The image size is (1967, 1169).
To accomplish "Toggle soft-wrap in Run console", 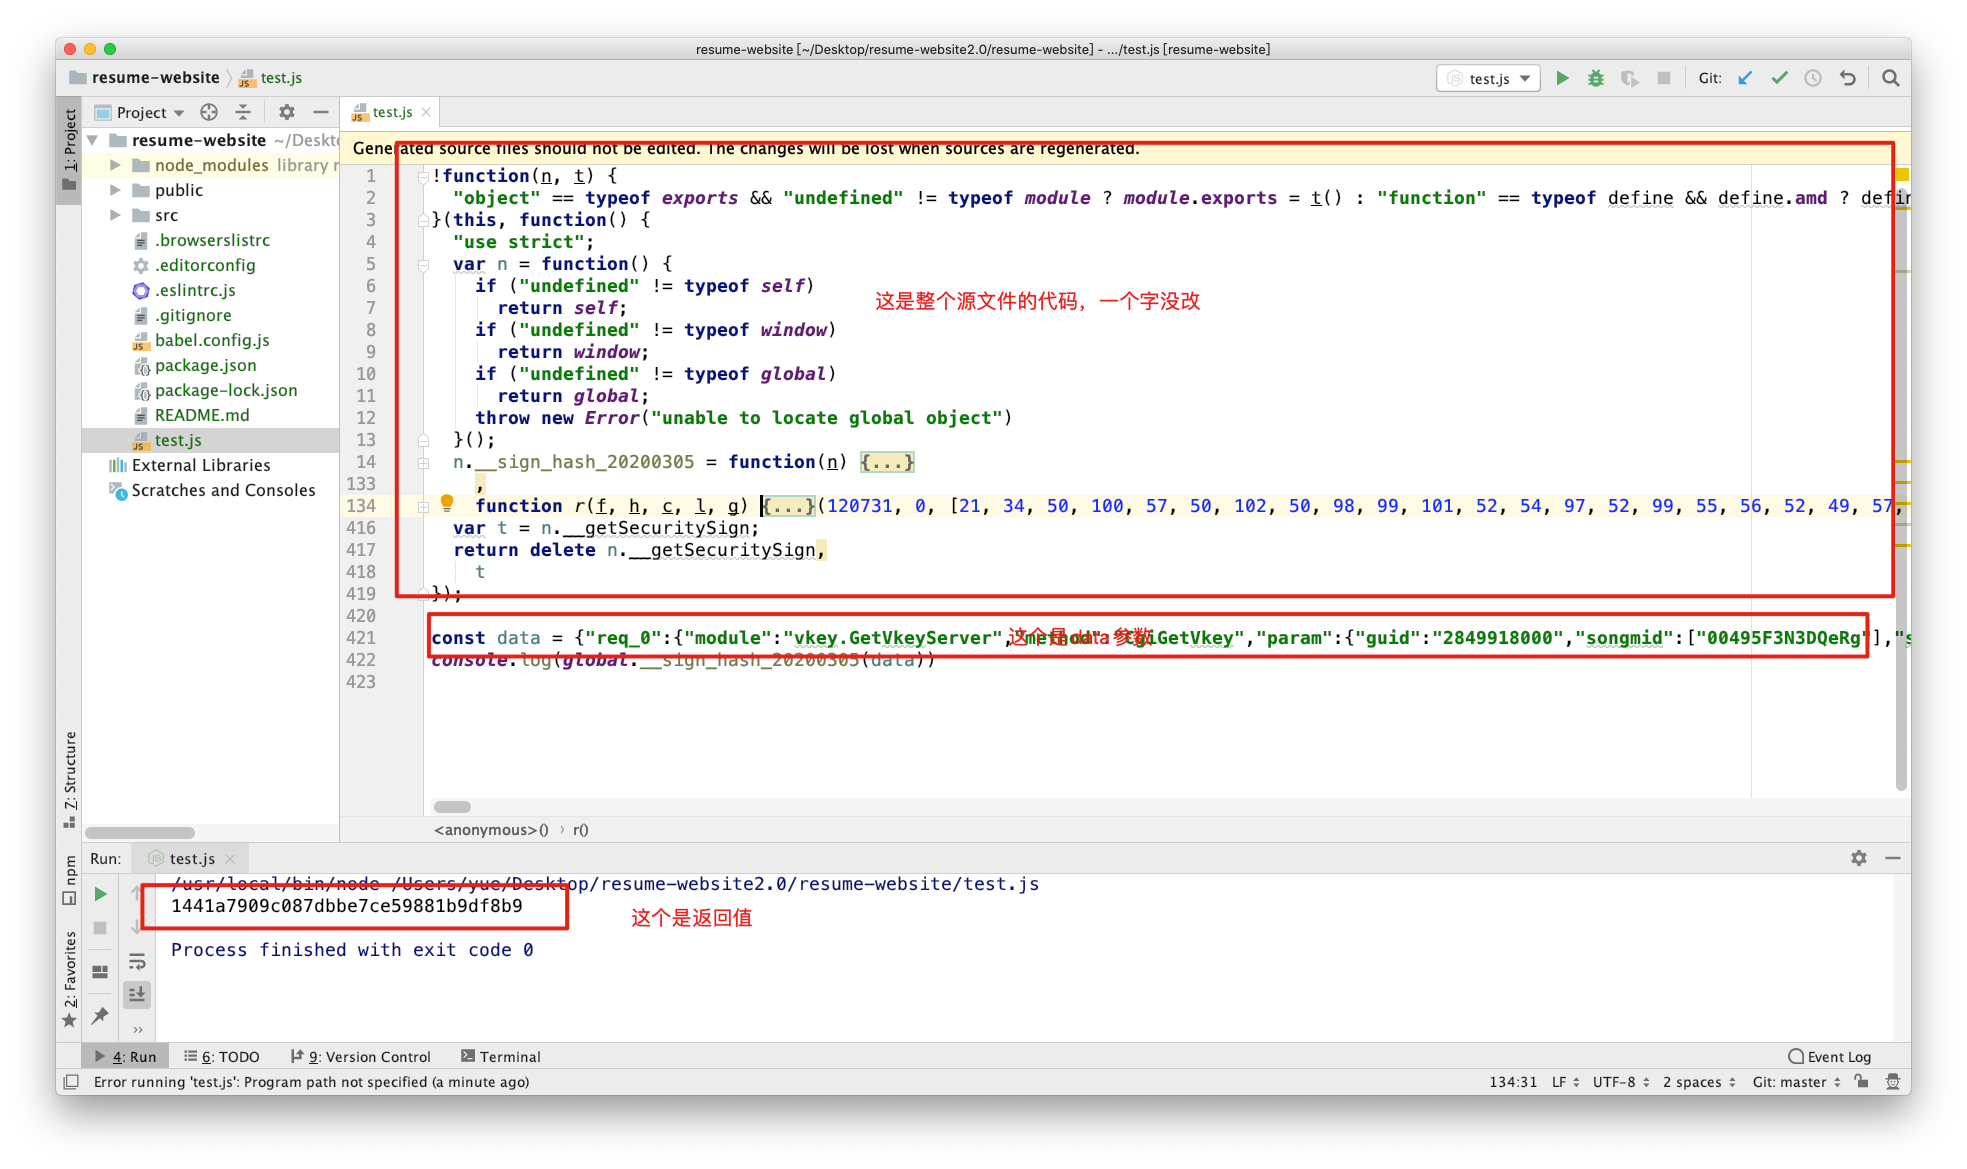I will click(137, 962).
